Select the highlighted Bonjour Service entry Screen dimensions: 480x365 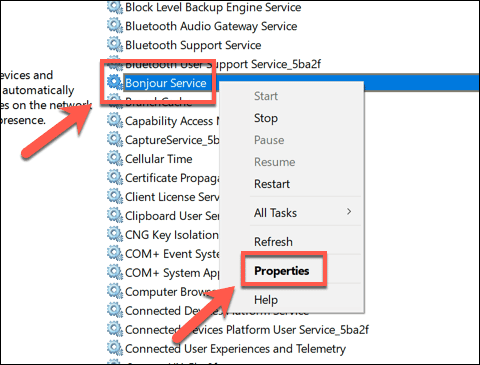coord(166,83)
